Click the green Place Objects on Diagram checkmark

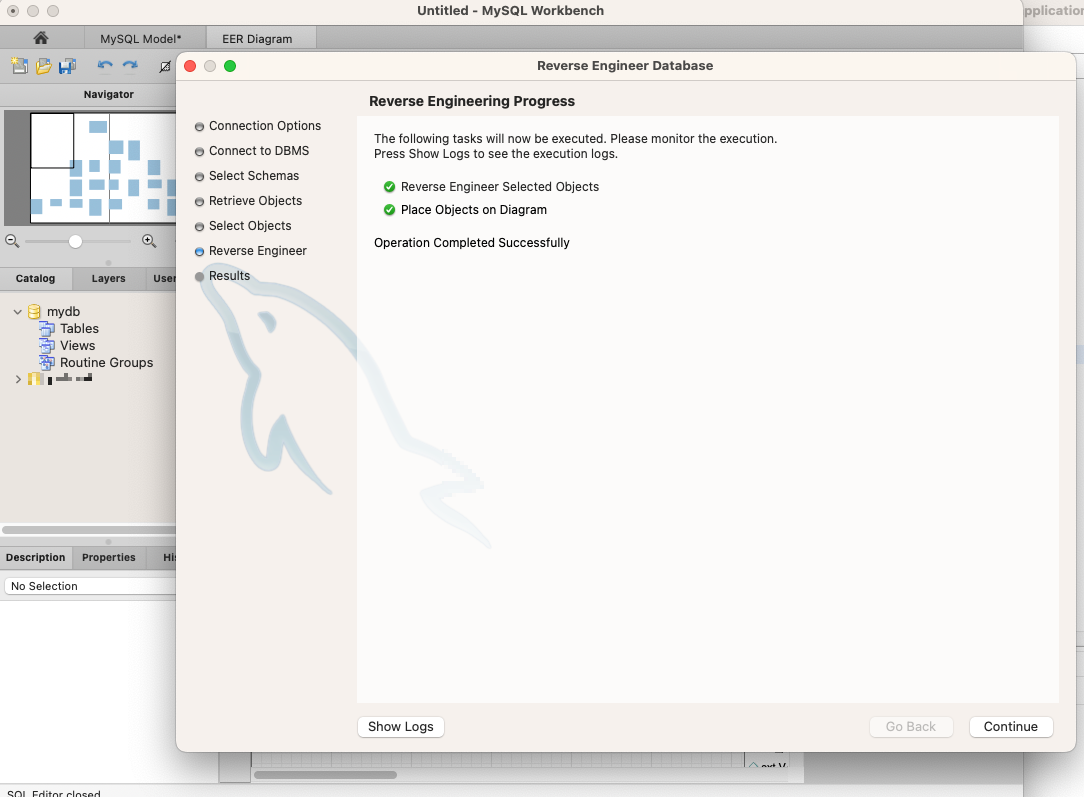389,209
